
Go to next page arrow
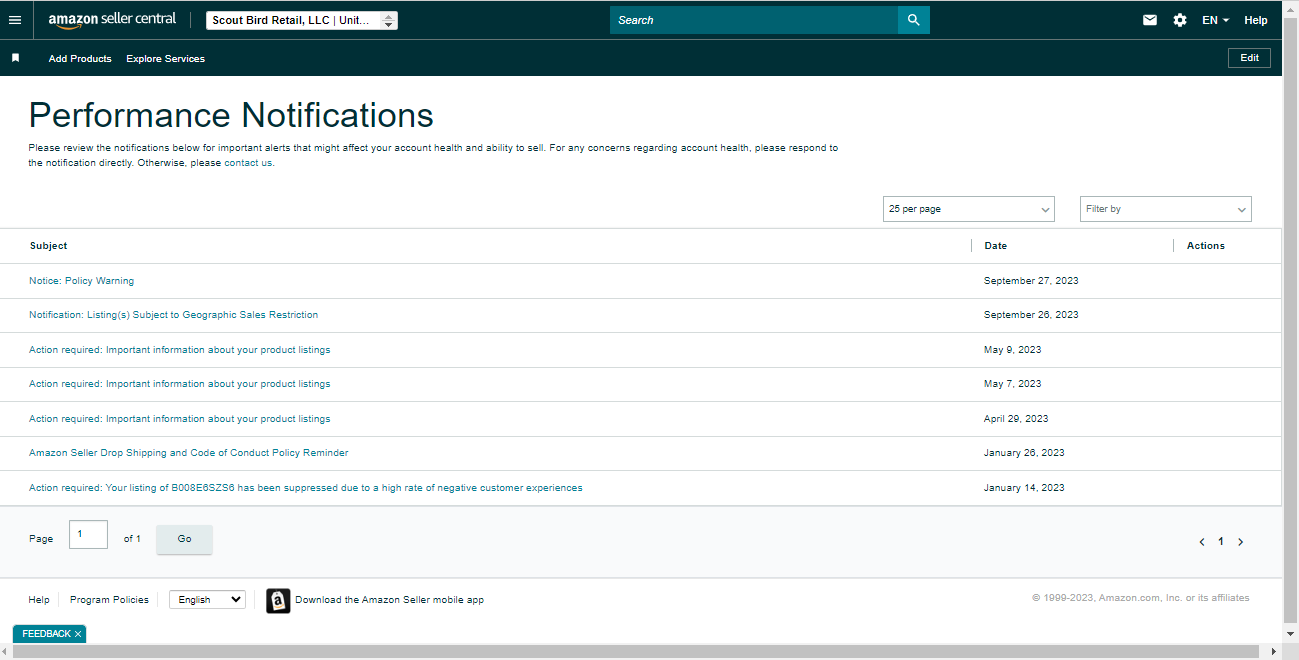[1241, 542]
